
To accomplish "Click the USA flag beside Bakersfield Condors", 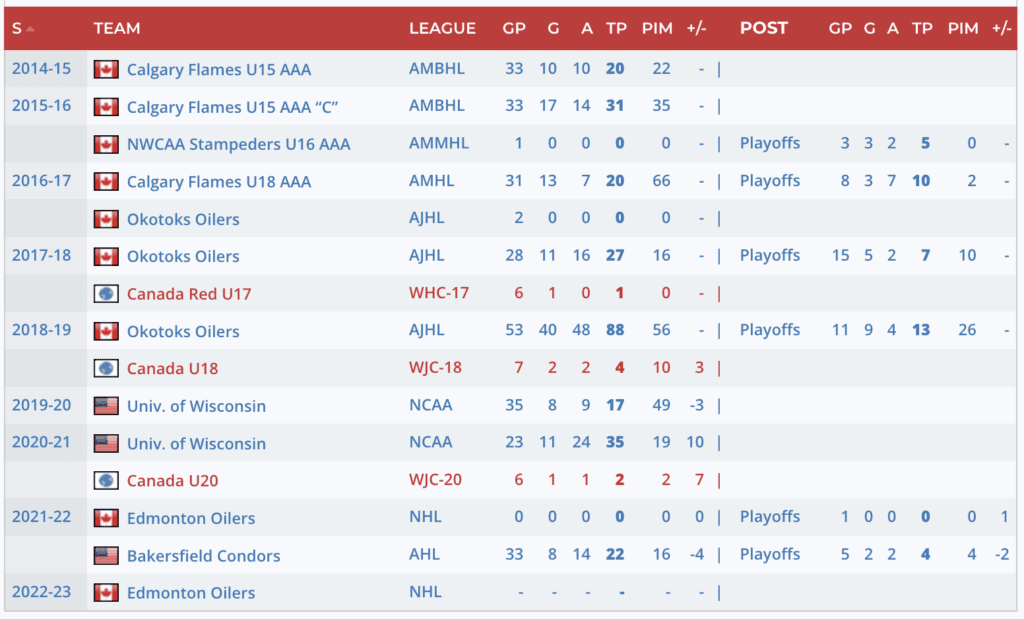I will click(106, 556).
